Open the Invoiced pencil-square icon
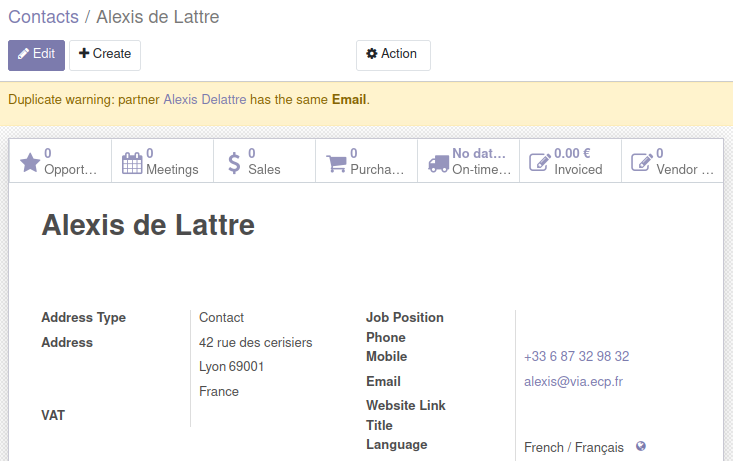 point(540,163)
